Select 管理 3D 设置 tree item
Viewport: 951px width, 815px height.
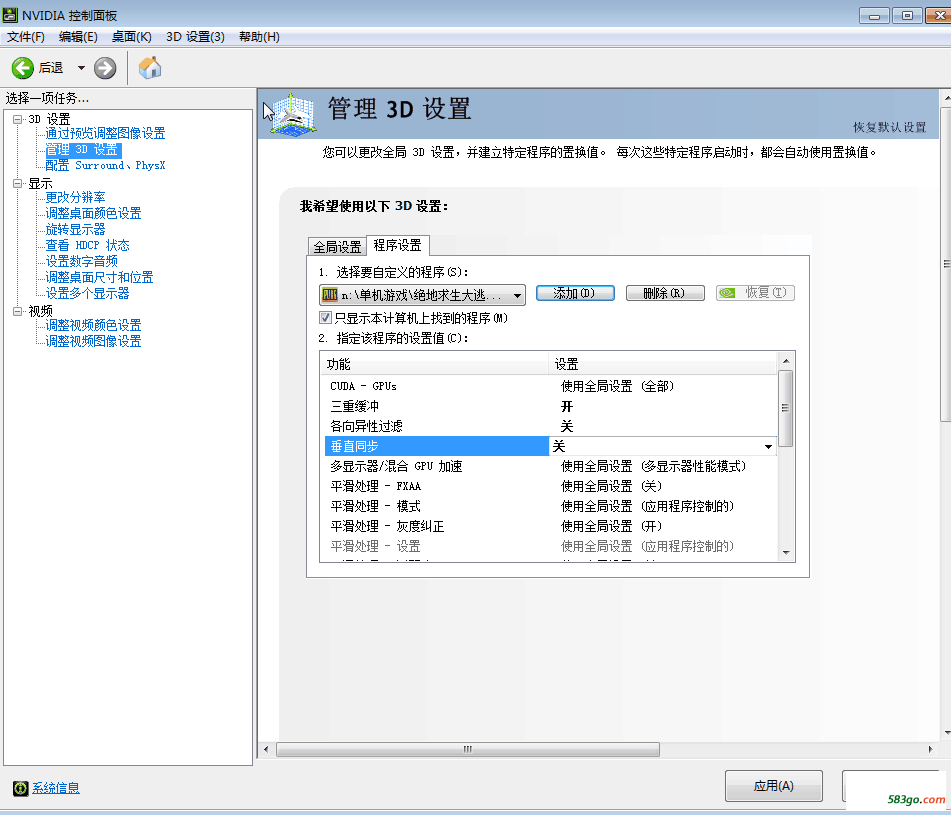(x=83, y=149)
